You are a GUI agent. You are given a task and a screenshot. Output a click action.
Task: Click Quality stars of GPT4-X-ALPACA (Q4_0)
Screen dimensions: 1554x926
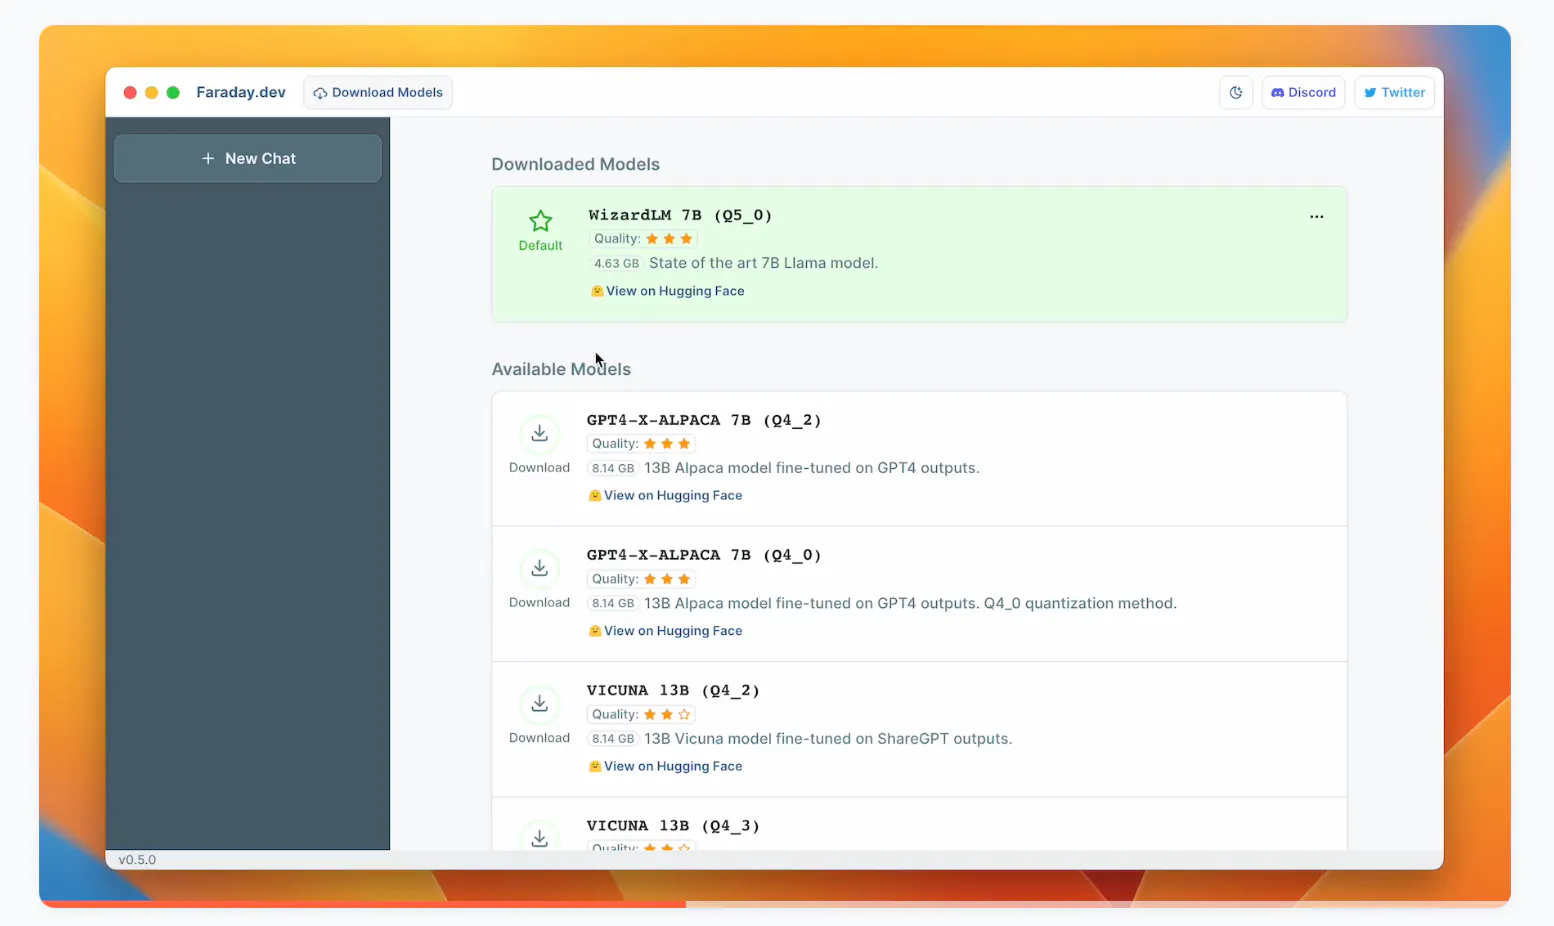[667, 579]
